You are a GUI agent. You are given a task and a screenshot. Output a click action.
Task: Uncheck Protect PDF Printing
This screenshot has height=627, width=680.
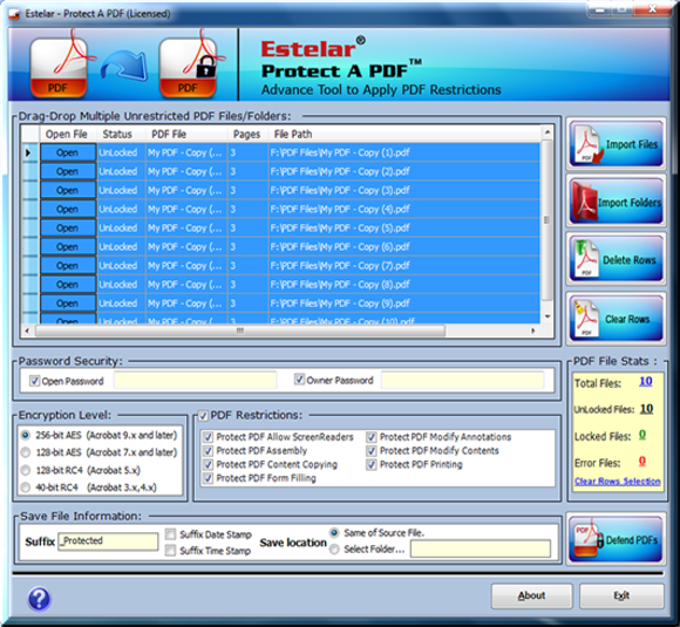point(372,464)
